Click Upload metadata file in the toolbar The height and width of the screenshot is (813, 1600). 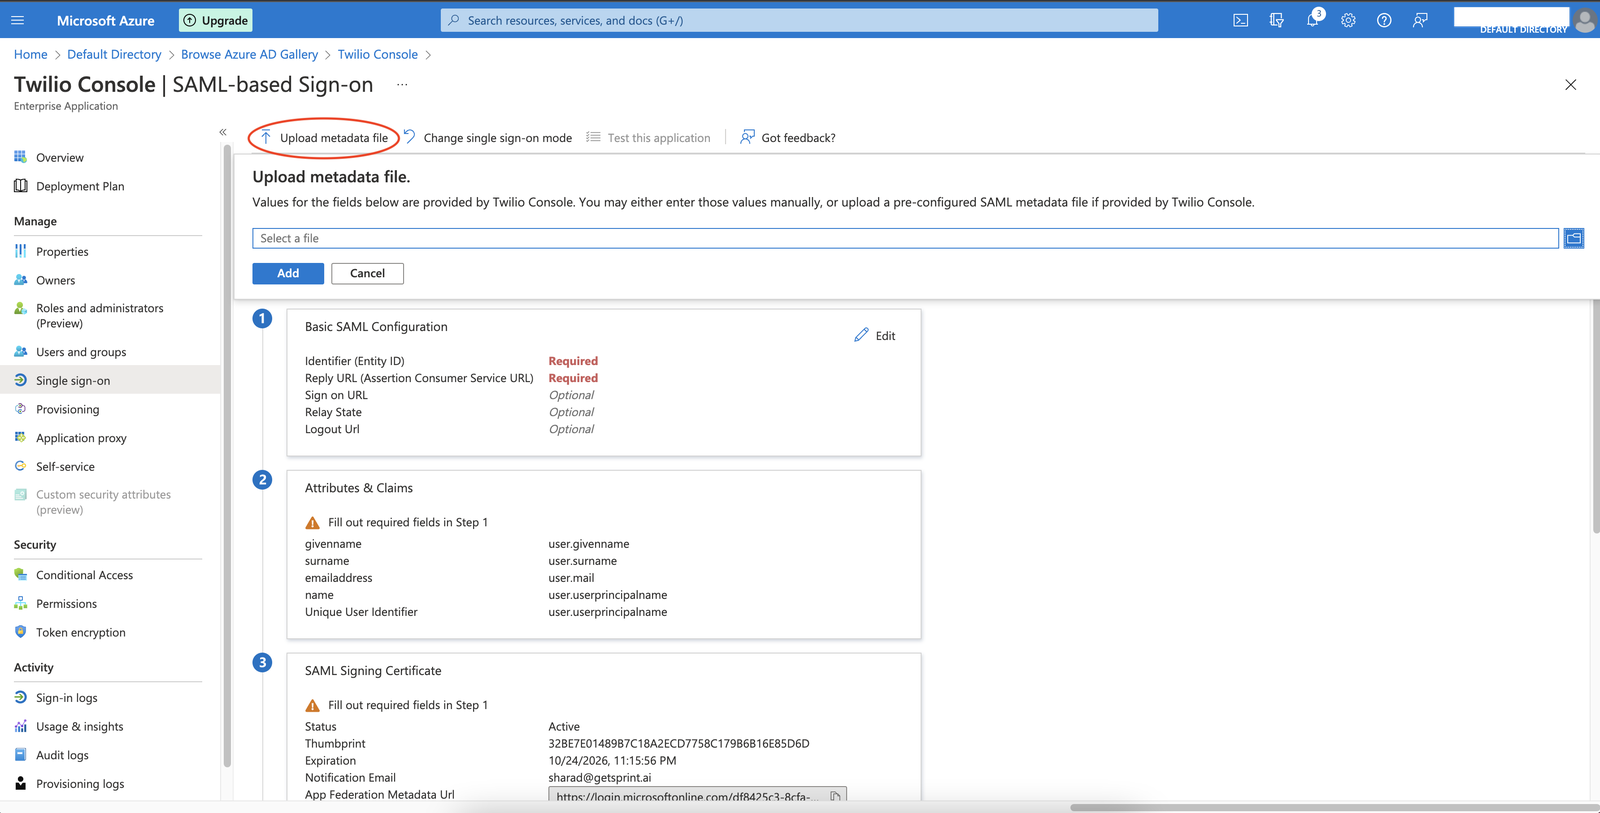(x=324, y=138)
